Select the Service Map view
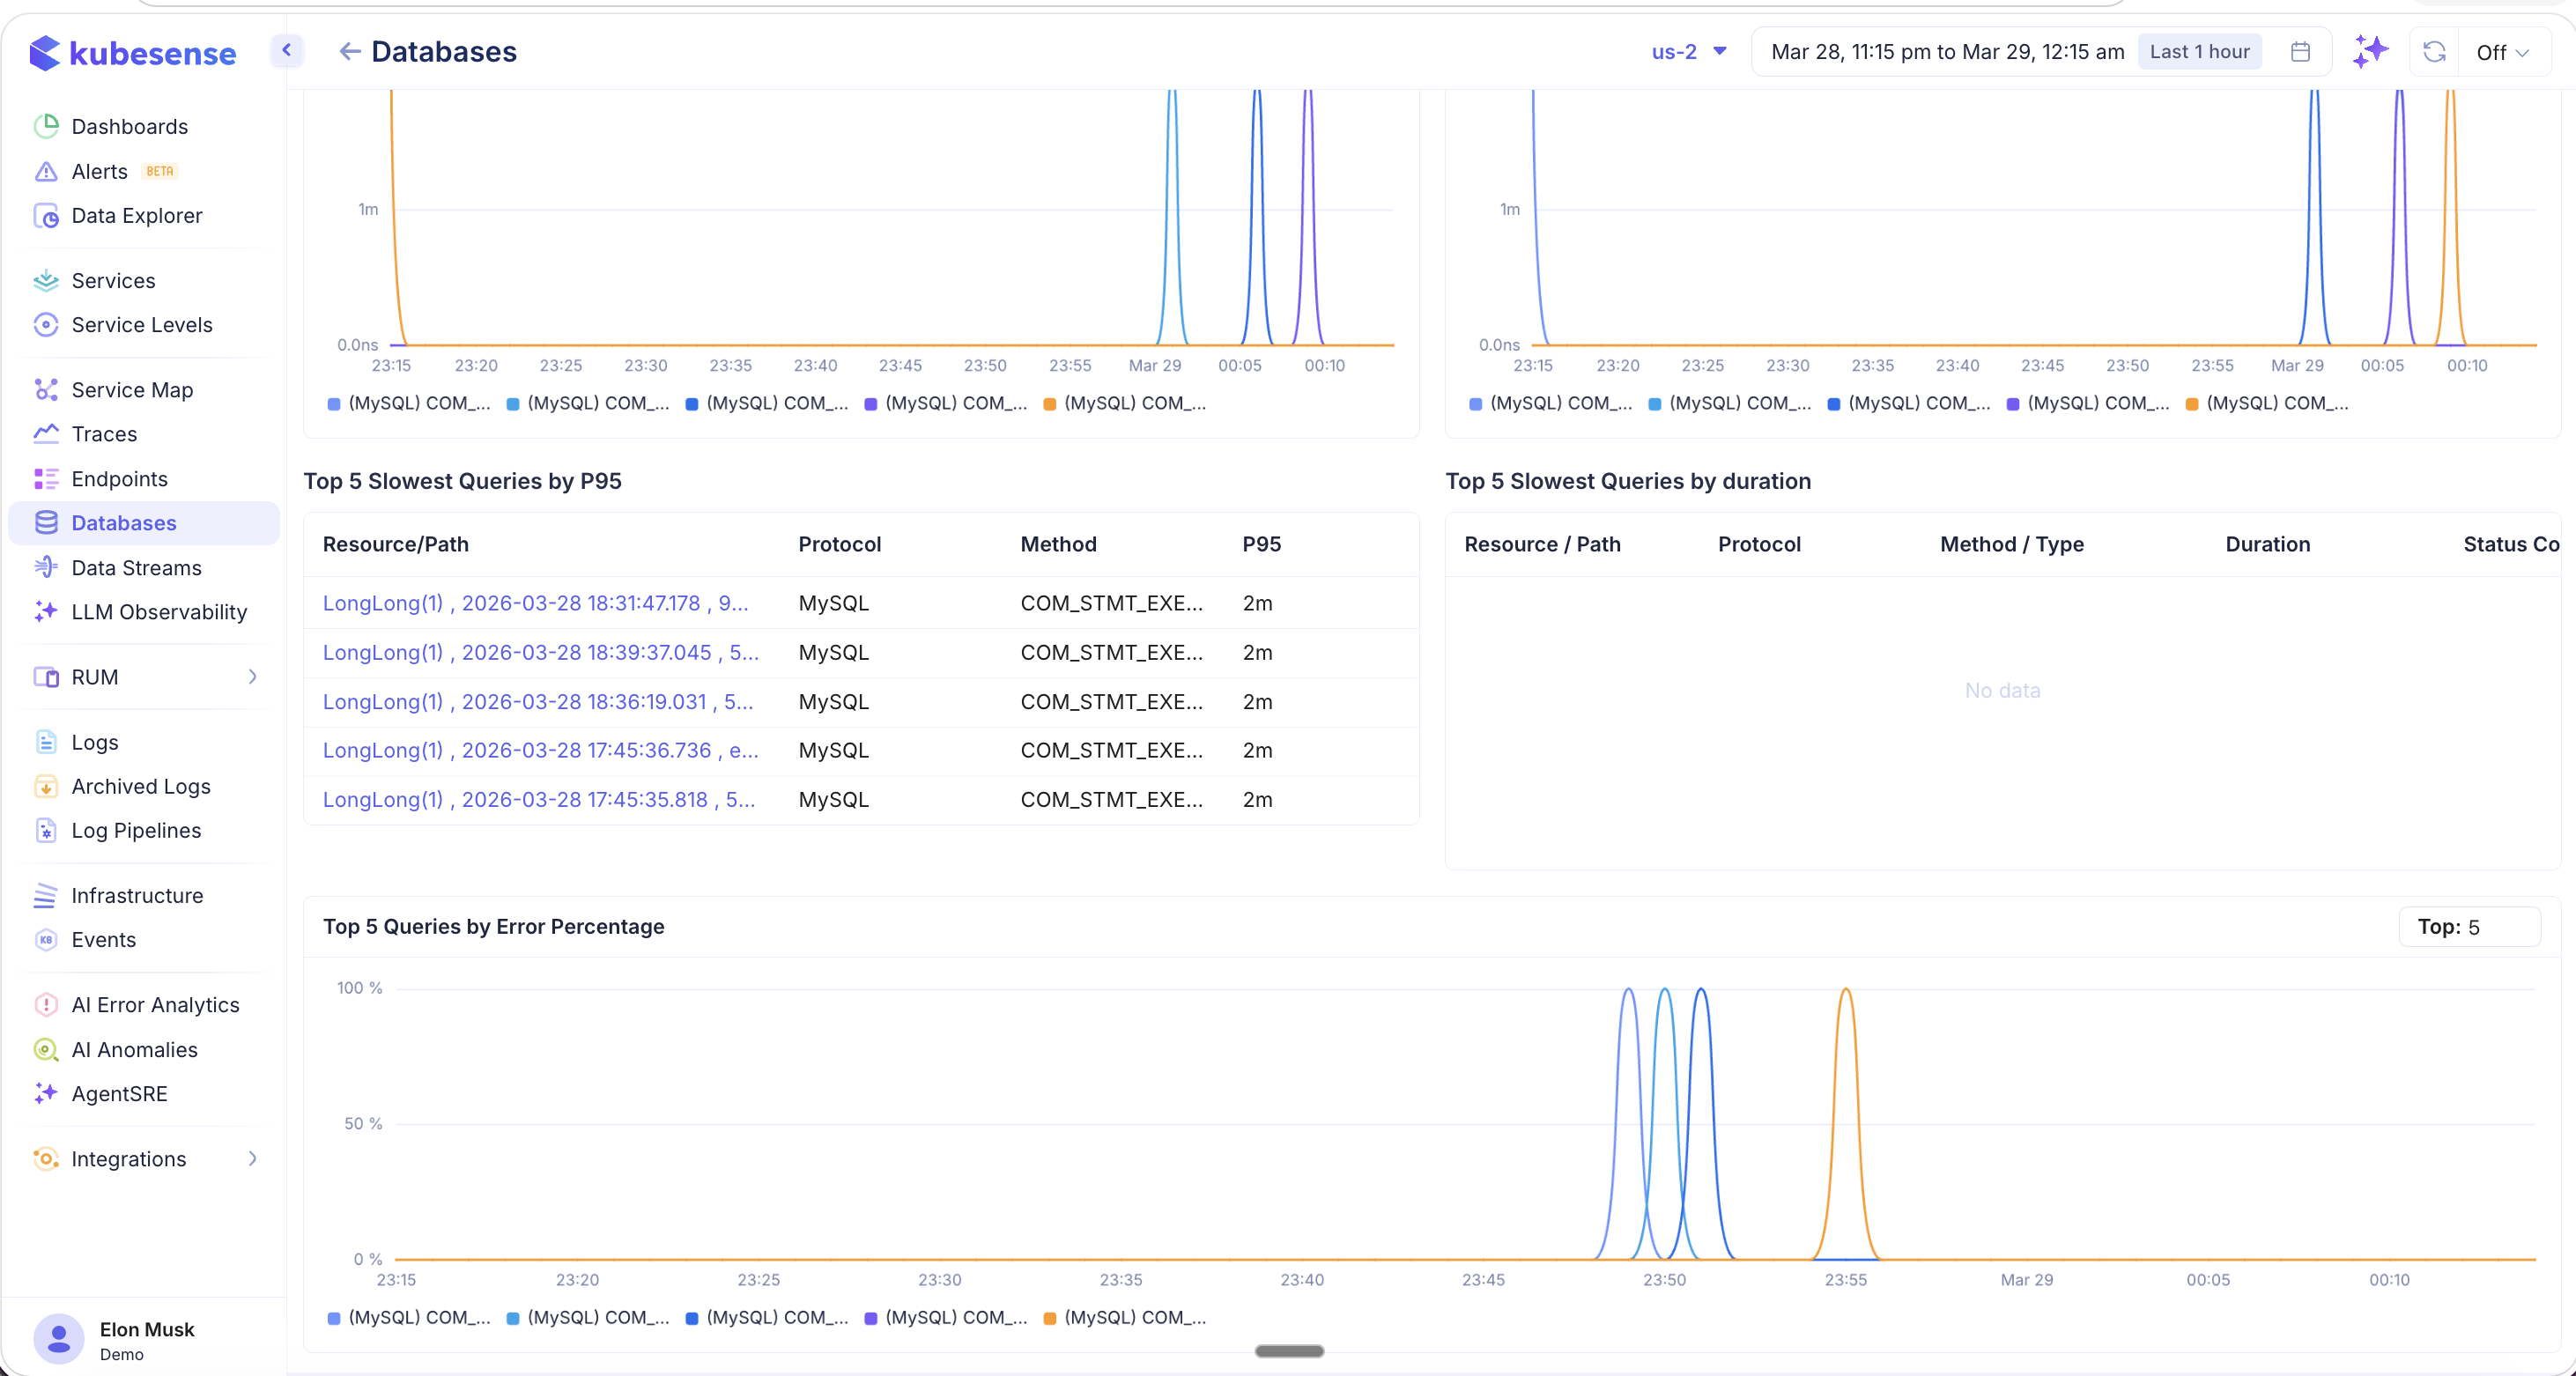This screenshot has width=2576, height=1376. [131, 389]
